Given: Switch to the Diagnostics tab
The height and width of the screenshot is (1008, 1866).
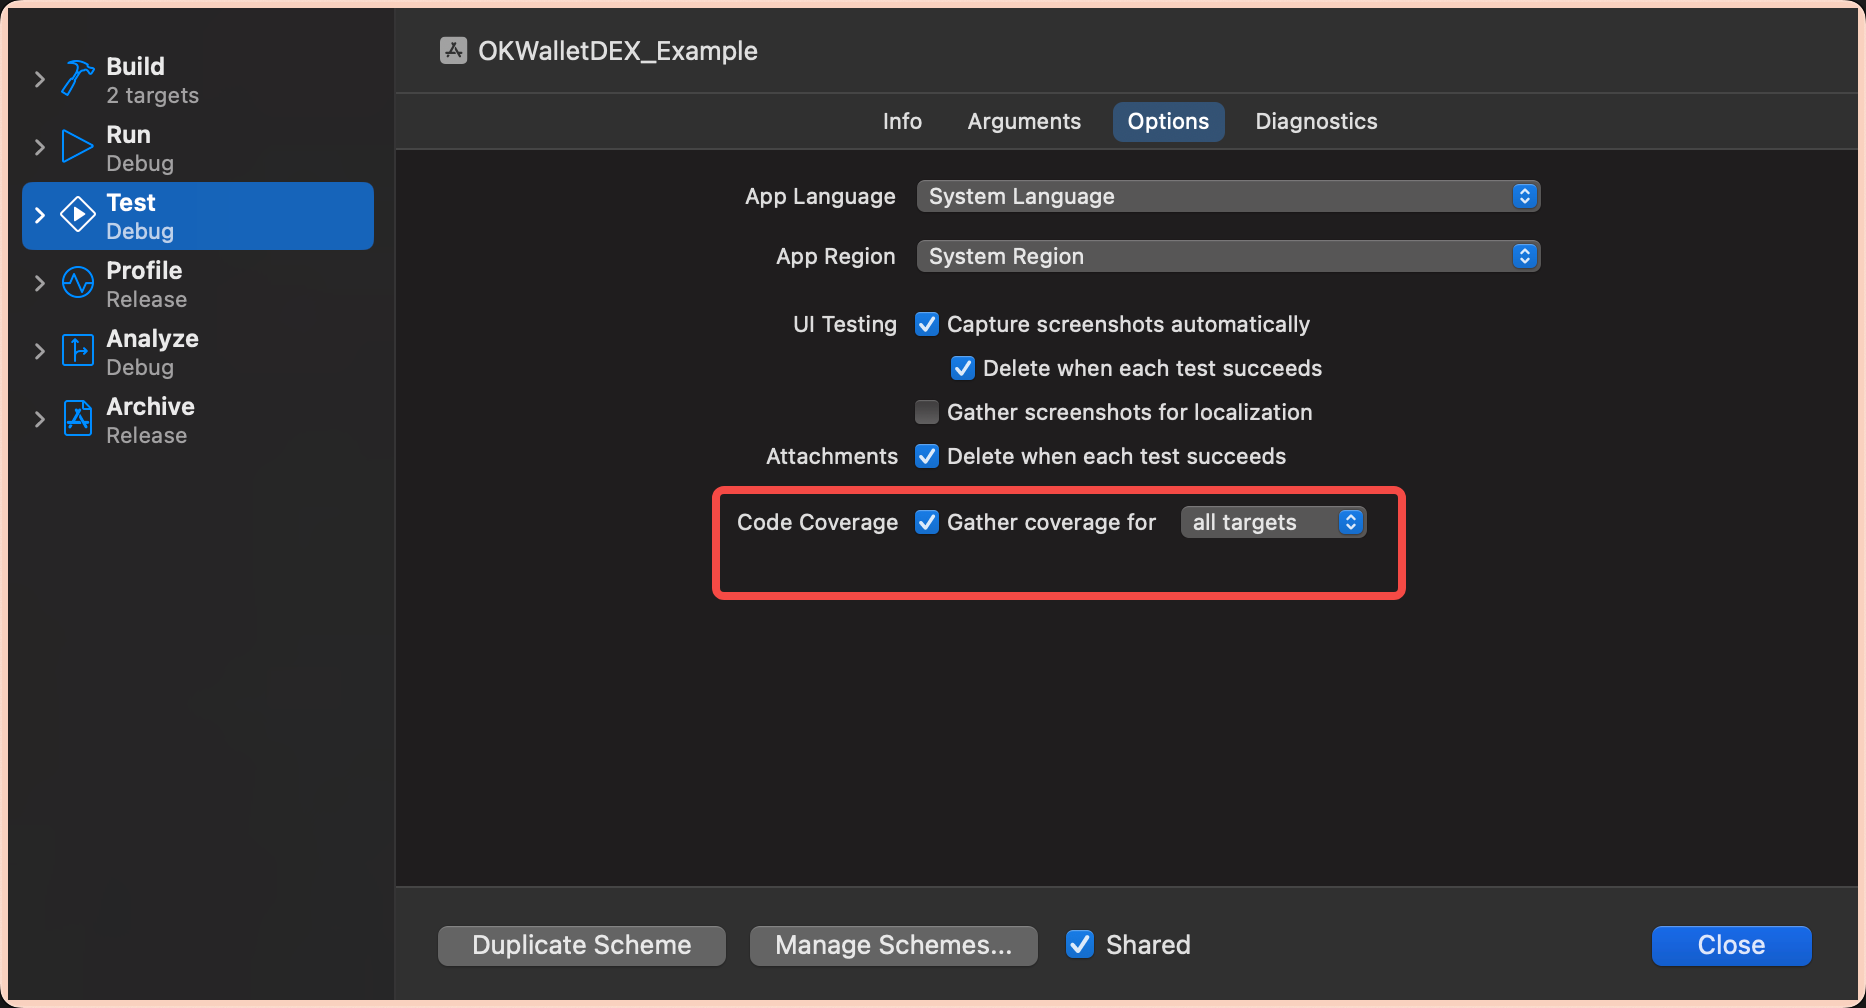Looking at the screenshot, I should click(1316, 121).
